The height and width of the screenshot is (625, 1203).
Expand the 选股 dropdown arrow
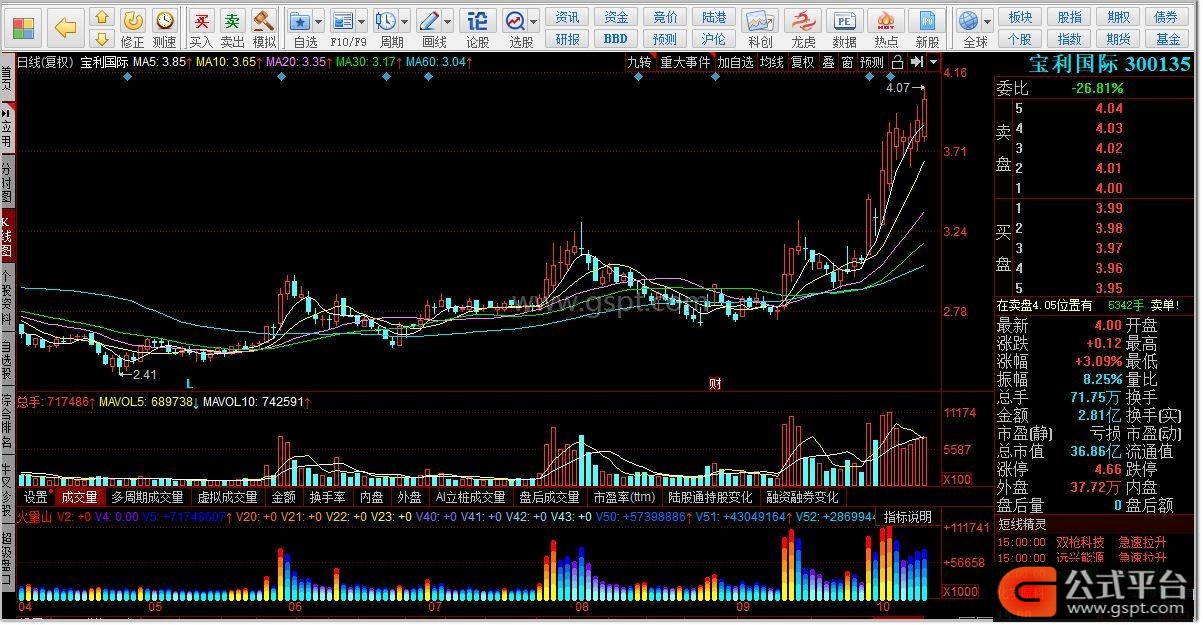[534, 21]
